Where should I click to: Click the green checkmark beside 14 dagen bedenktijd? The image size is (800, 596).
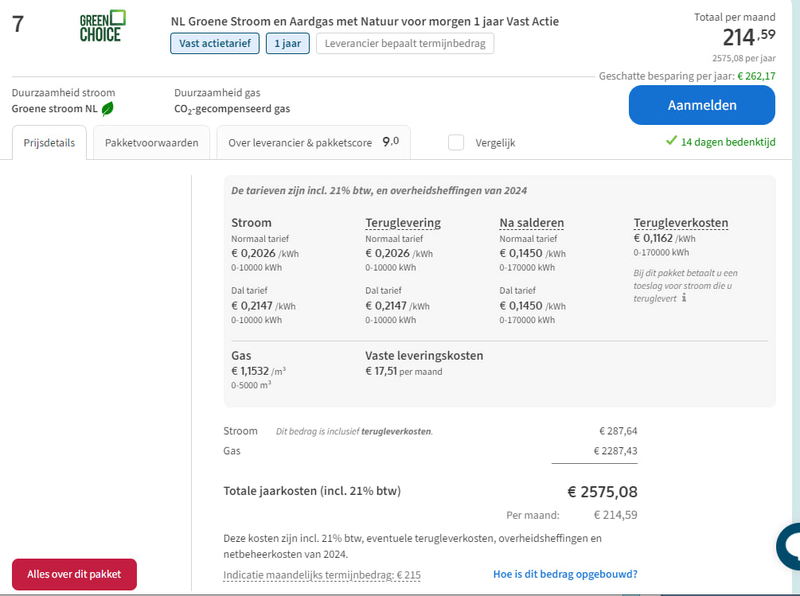[x=670, y=142]
